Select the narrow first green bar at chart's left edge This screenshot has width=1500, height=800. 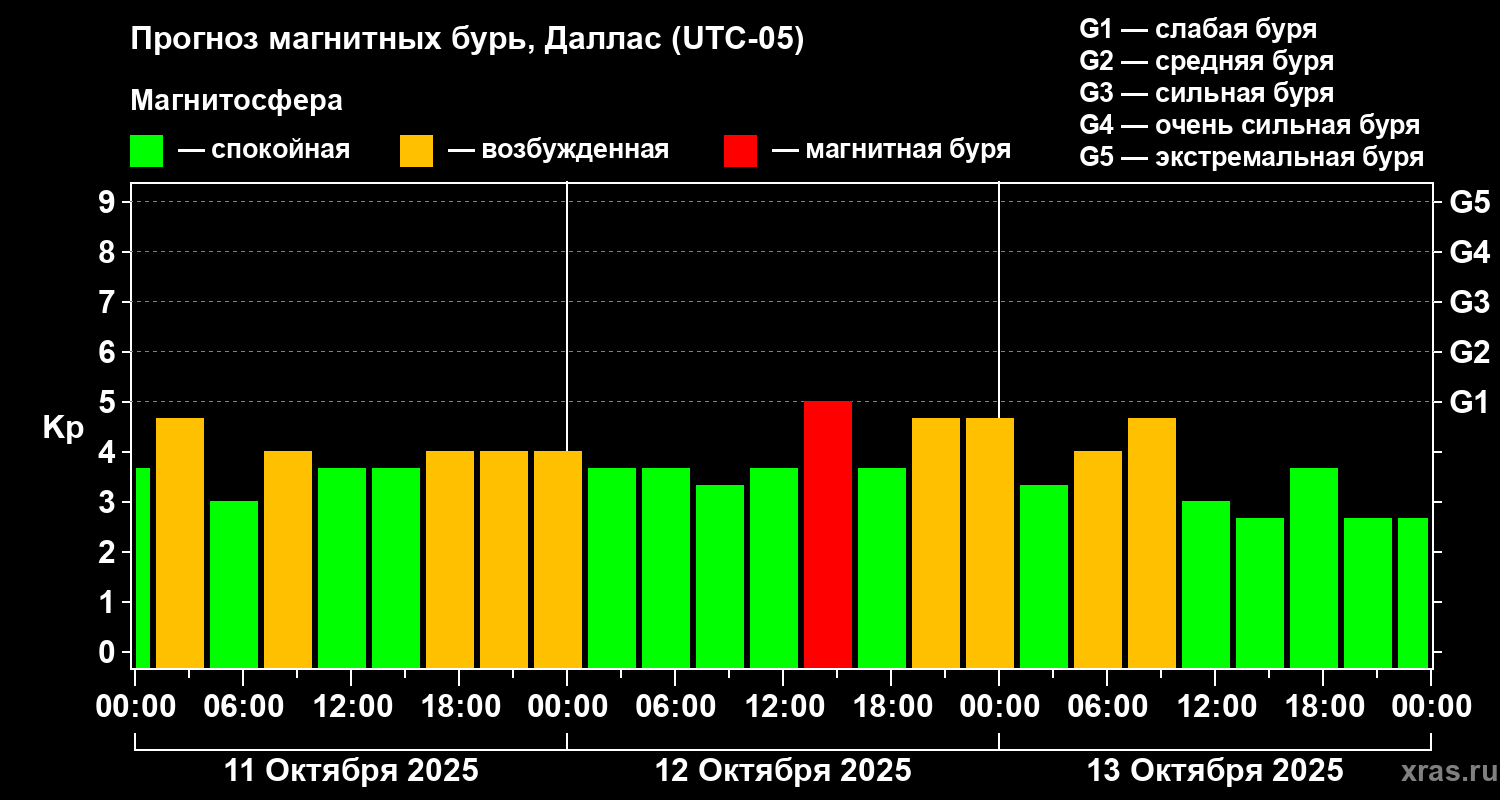(142, 568)
